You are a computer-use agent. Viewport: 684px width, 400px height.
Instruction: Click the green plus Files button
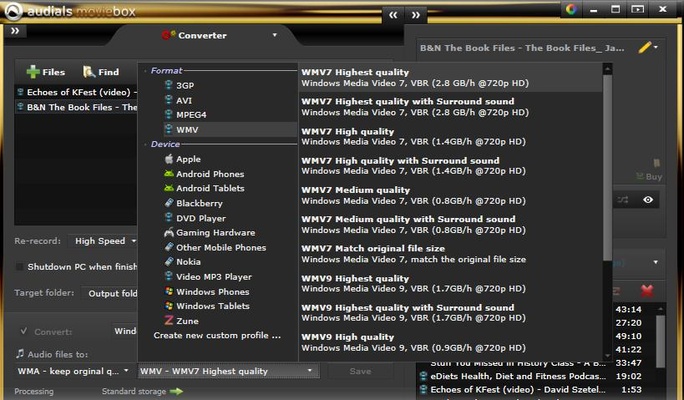pos(46,72)
